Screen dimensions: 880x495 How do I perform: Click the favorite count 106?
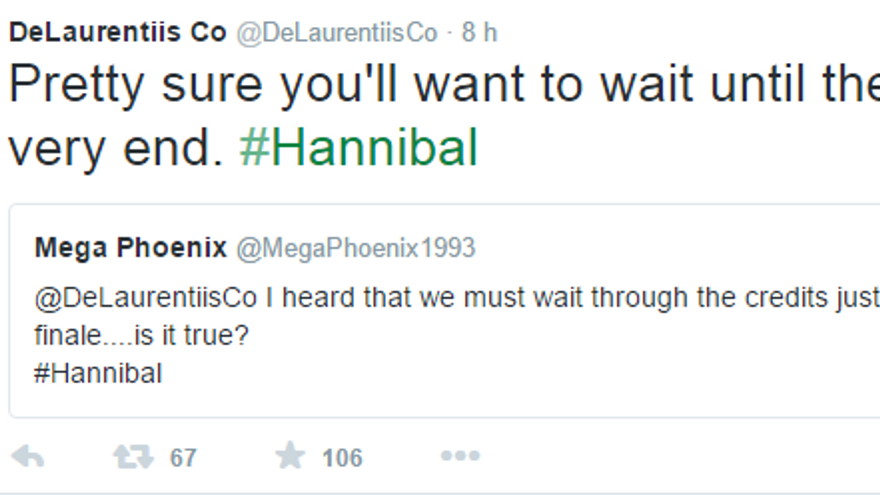click(x=342, y=458)
